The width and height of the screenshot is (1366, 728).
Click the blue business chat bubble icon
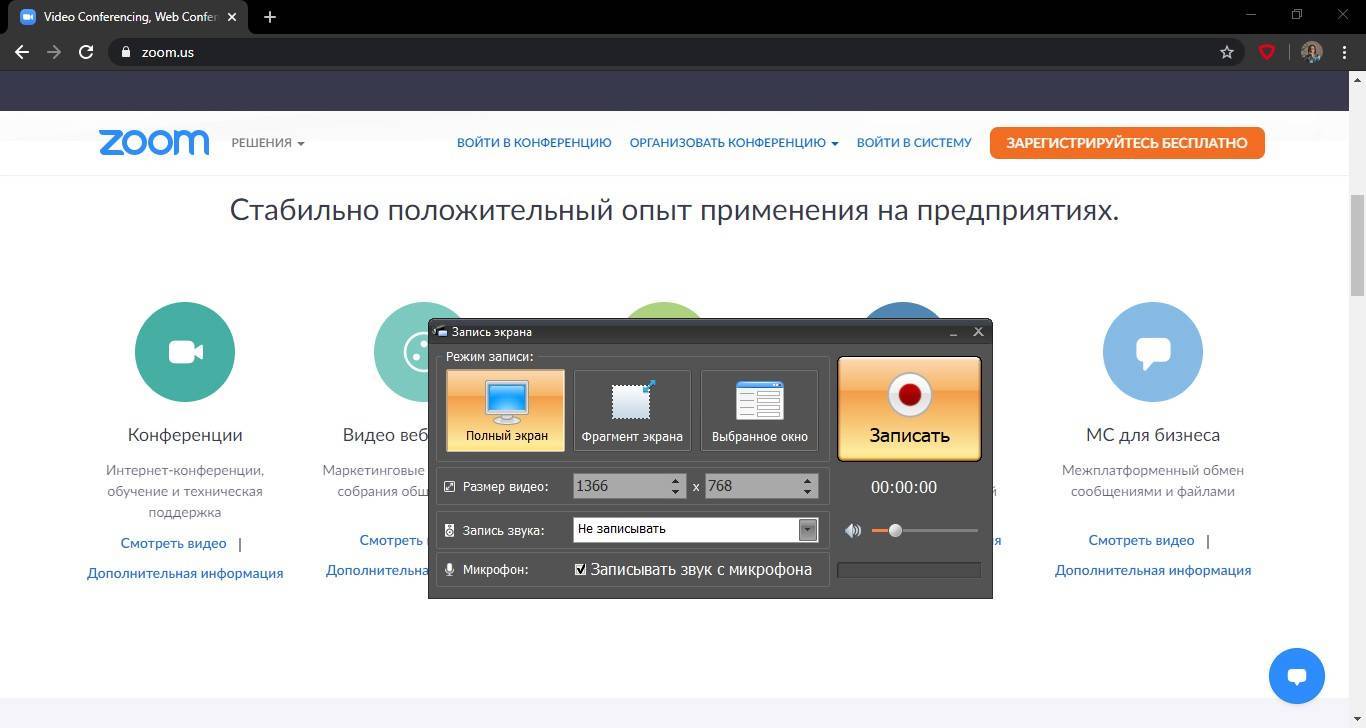coord(1152,352)
